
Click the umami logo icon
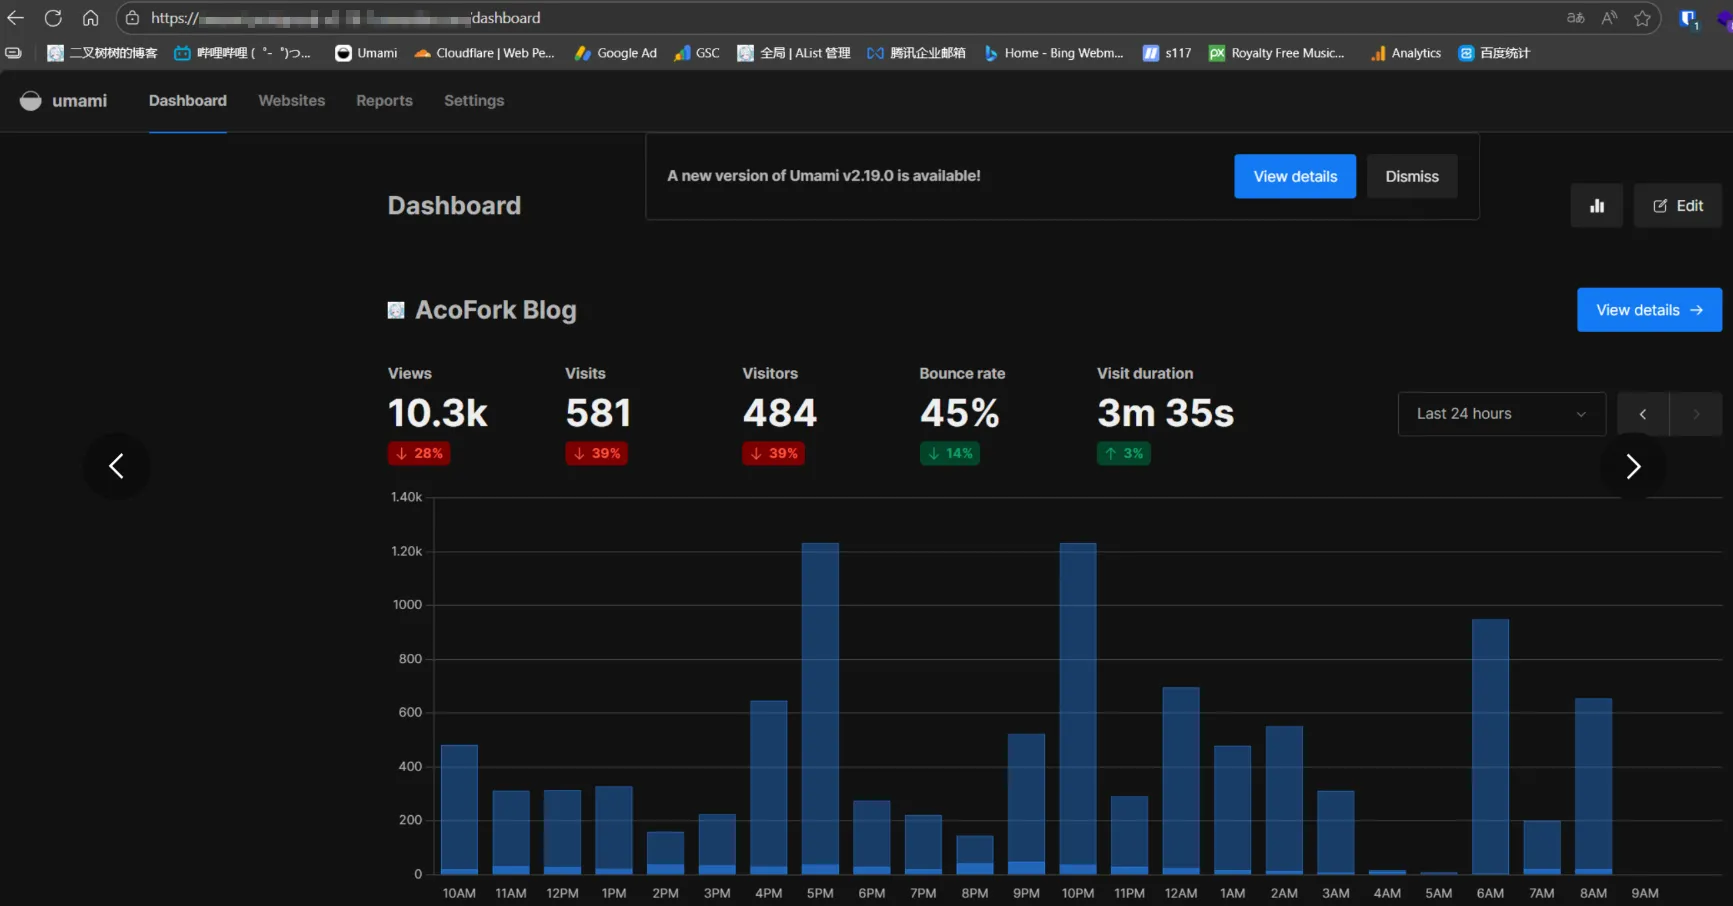click(x=31, y=101)
